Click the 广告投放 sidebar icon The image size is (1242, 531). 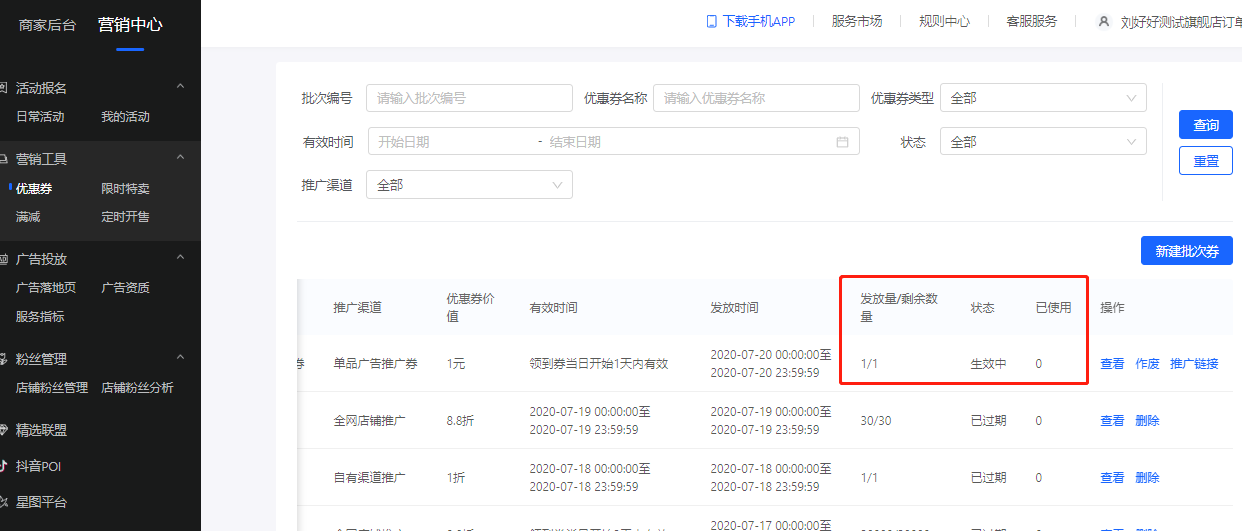tap(4, 259)
